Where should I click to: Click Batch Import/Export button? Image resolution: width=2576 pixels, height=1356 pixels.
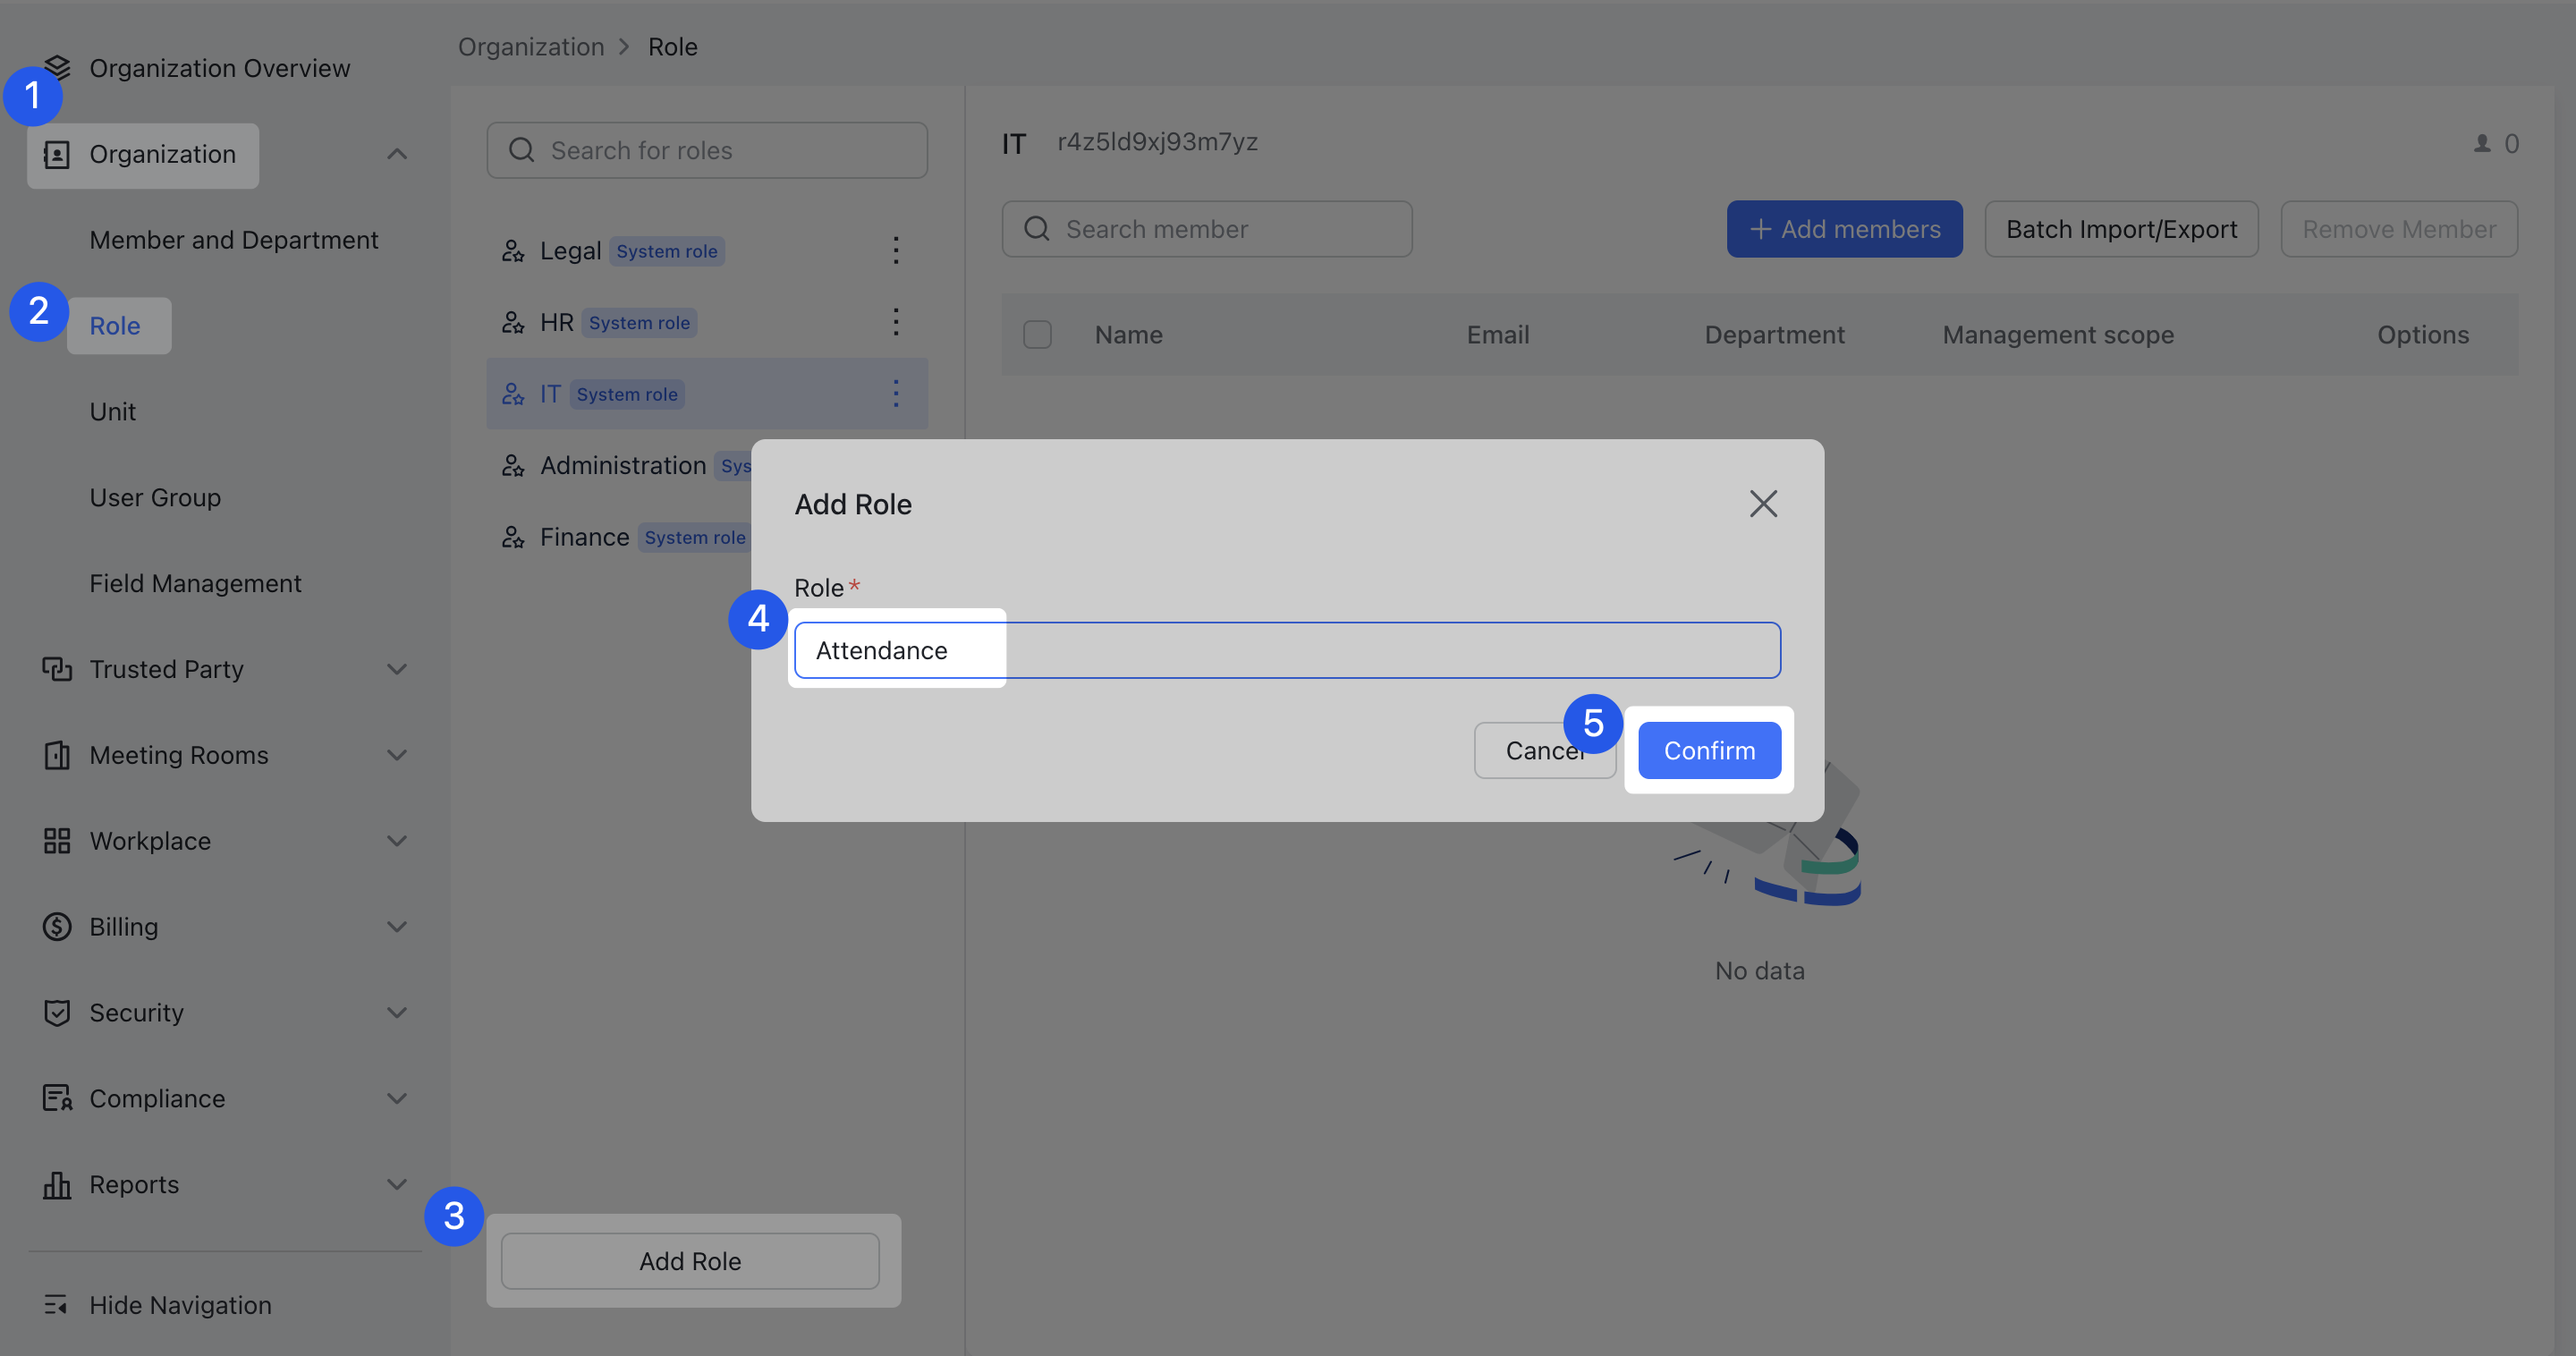click(2121, 229)
